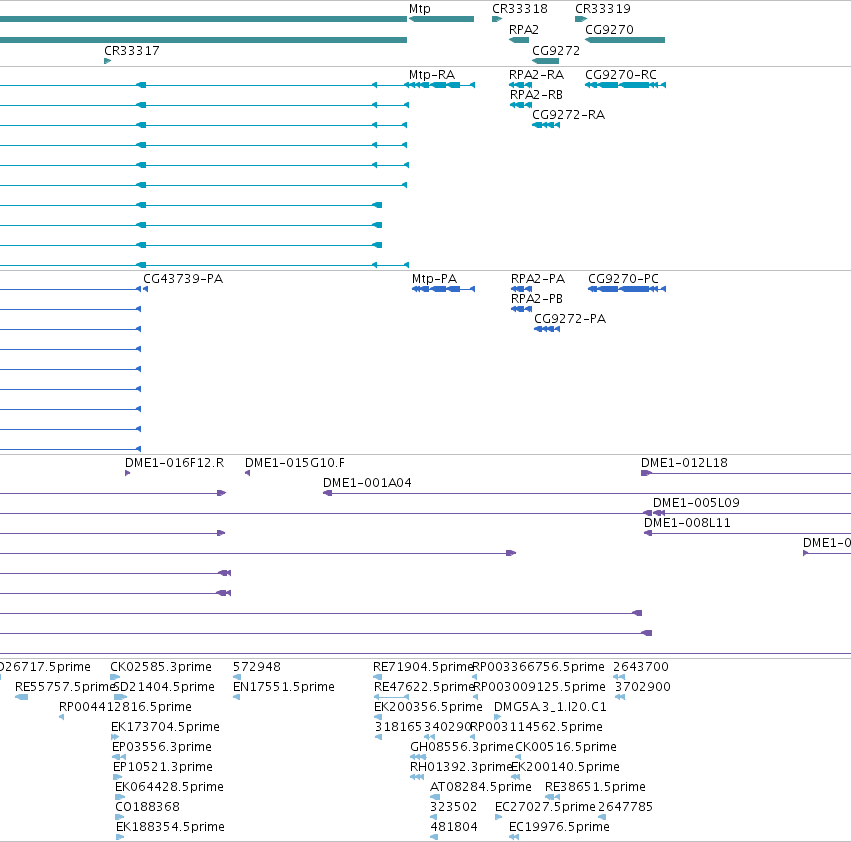Open the CG9270-PC protein label

click(x=623, y=278)
